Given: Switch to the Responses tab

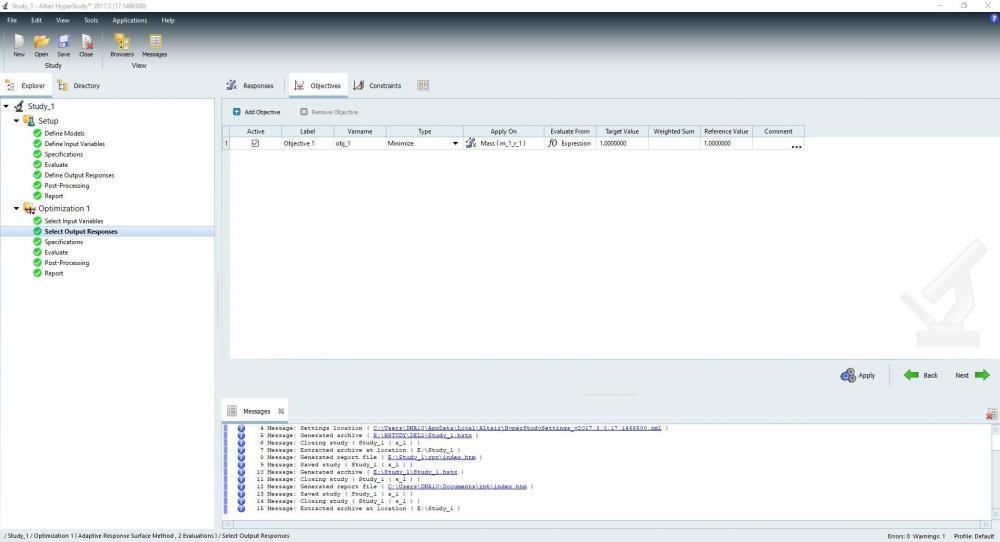Looking at the screenshot, I should click(250, 85).
